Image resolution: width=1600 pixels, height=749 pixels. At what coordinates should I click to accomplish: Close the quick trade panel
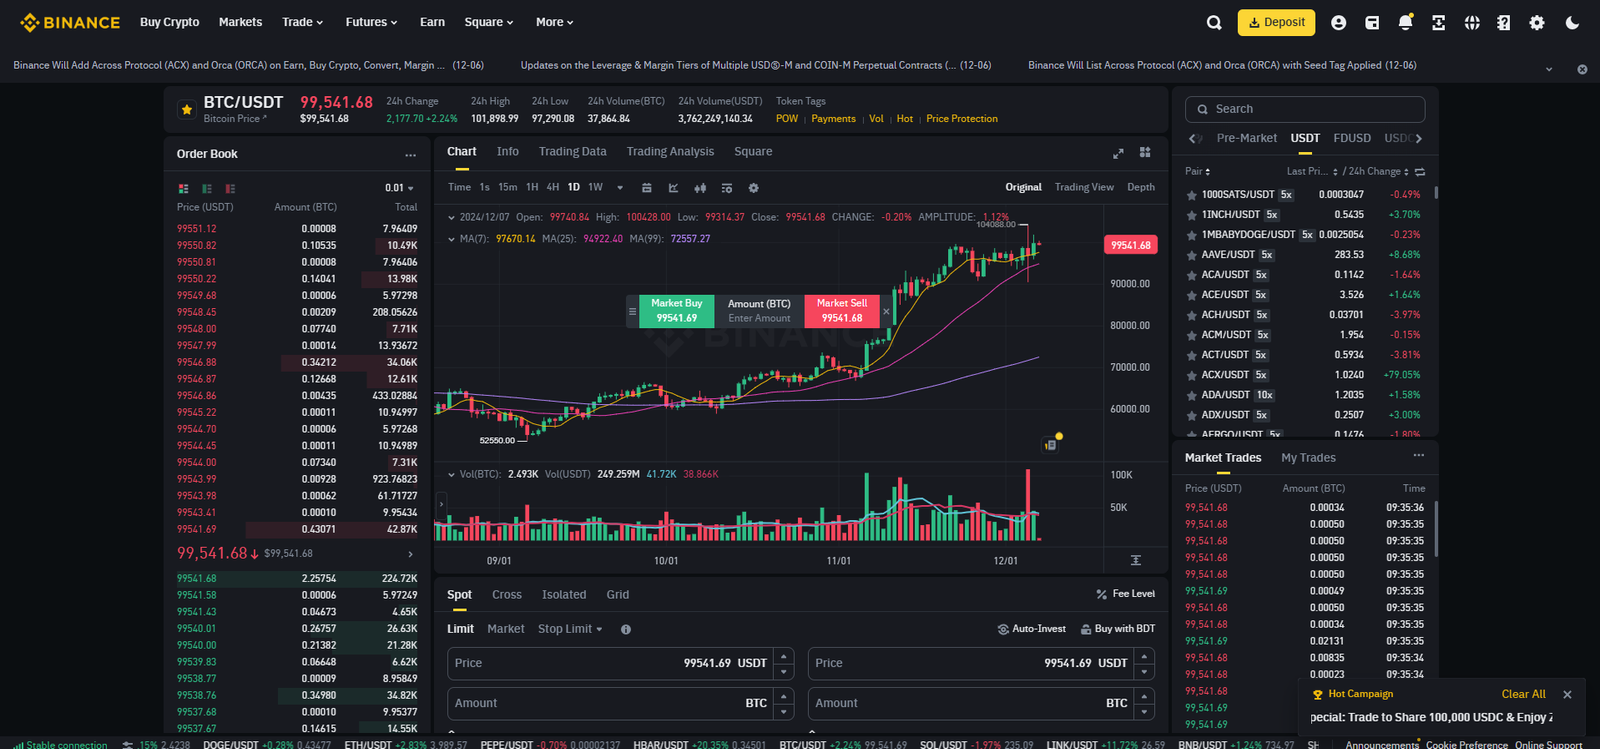click(886, 311)
